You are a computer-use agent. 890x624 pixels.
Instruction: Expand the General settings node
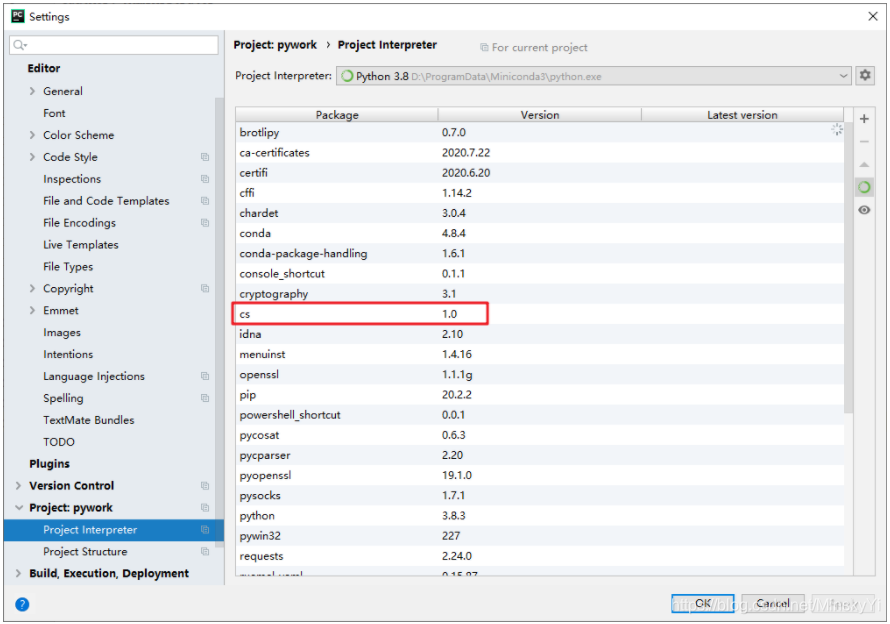32,91
